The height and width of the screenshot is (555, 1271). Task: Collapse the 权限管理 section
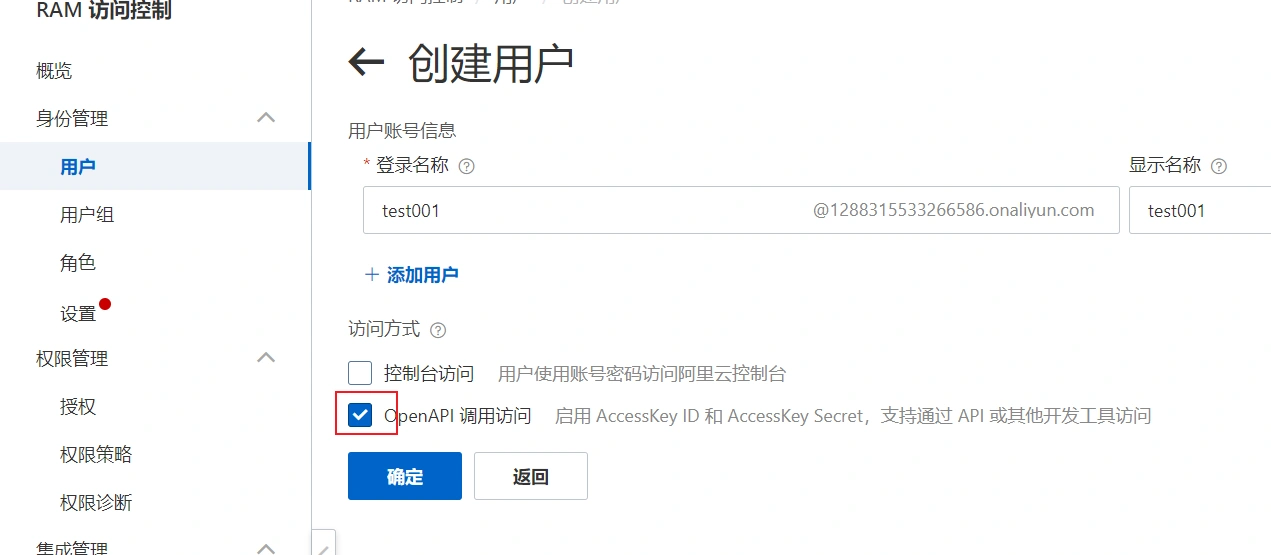[x=266, y=357]
